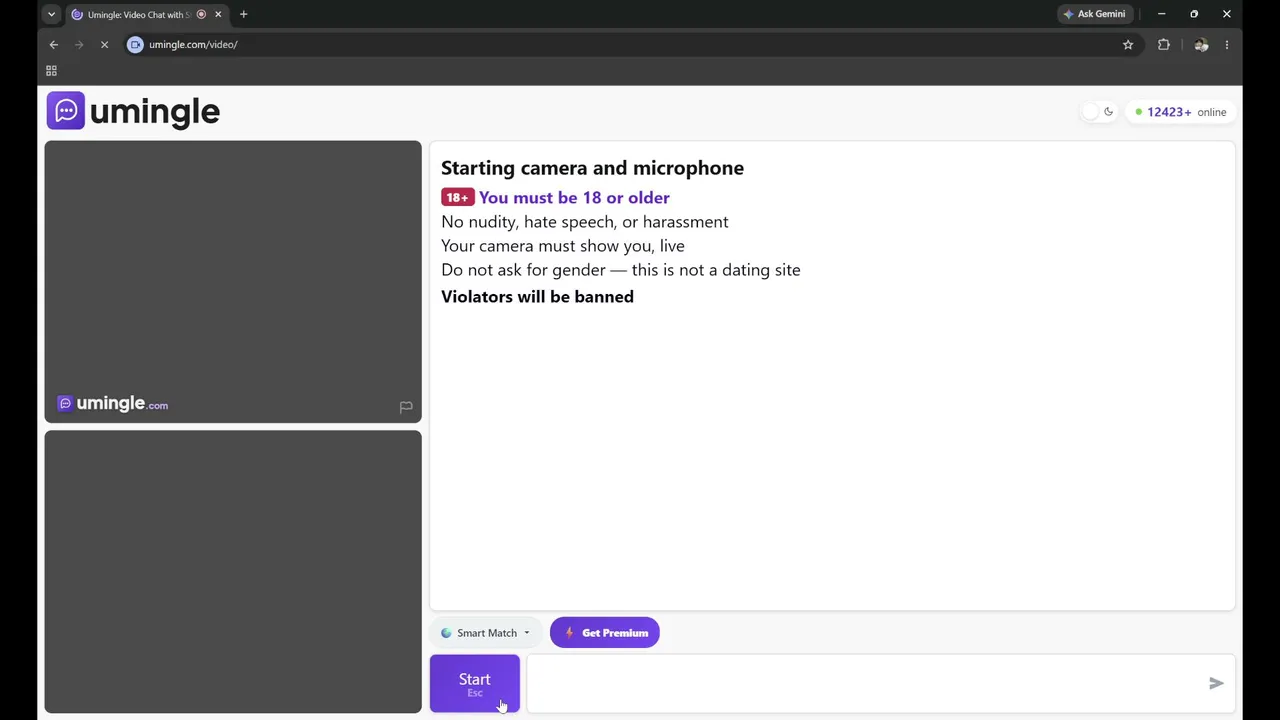
Task: Click the address bar URL umingle.com/video/
Action: 193,45
